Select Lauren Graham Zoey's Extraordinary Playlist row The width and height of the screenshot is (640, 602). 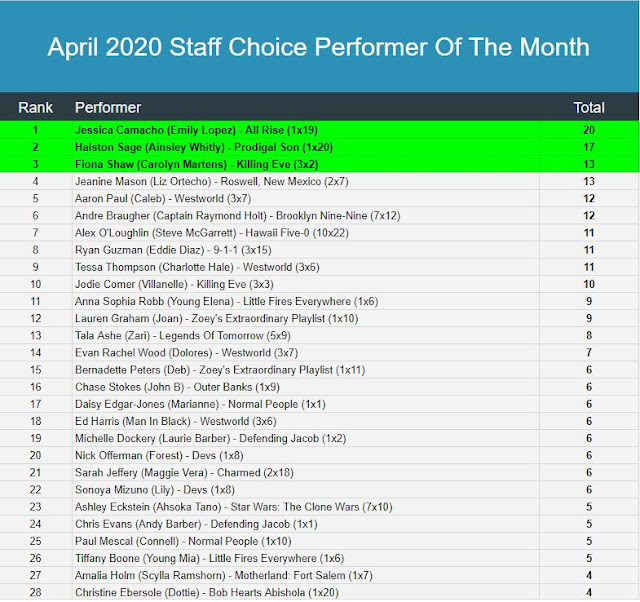320,318
